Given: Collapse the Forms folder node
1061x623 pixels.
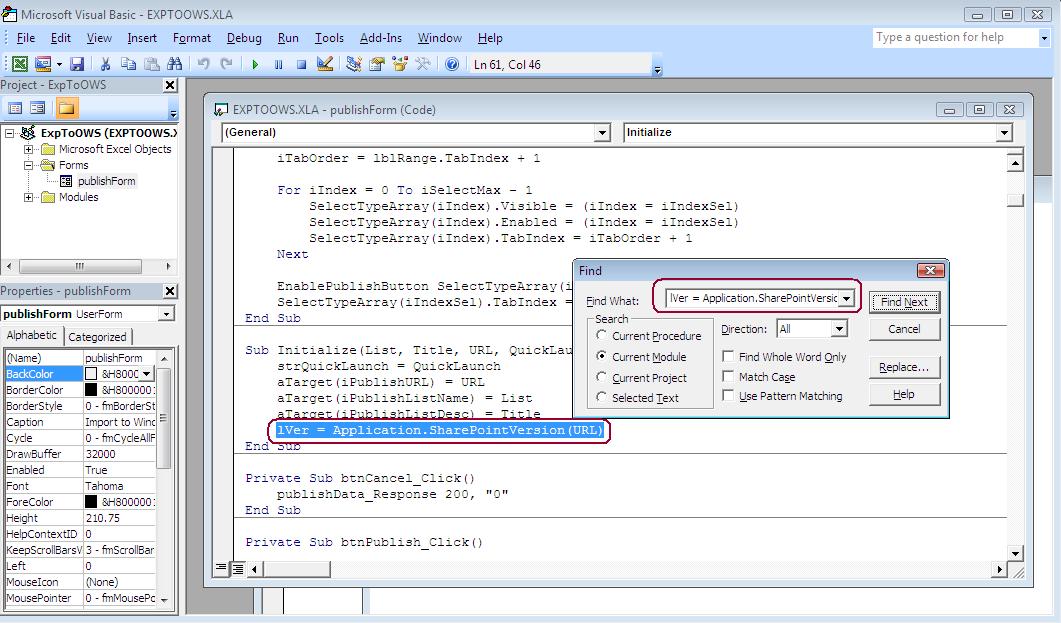Looking at the screenshot, I should tap(28, 165).
